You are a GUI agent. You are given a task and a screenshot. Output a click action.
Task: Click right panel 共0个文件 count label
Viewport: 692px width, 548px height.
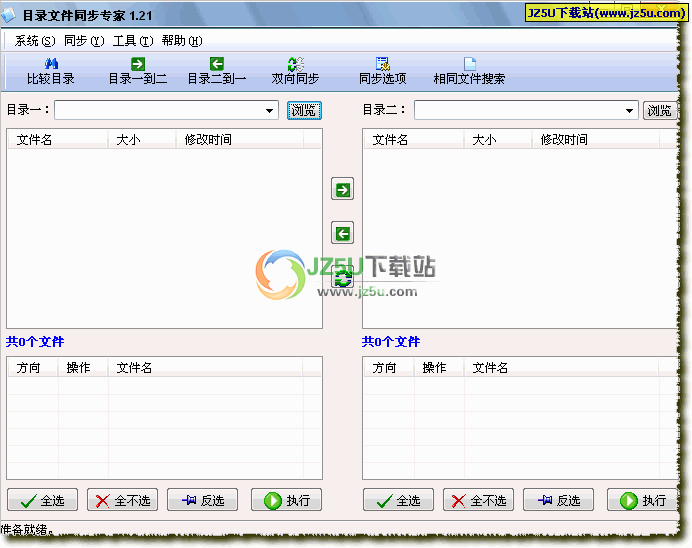(391, 342)
